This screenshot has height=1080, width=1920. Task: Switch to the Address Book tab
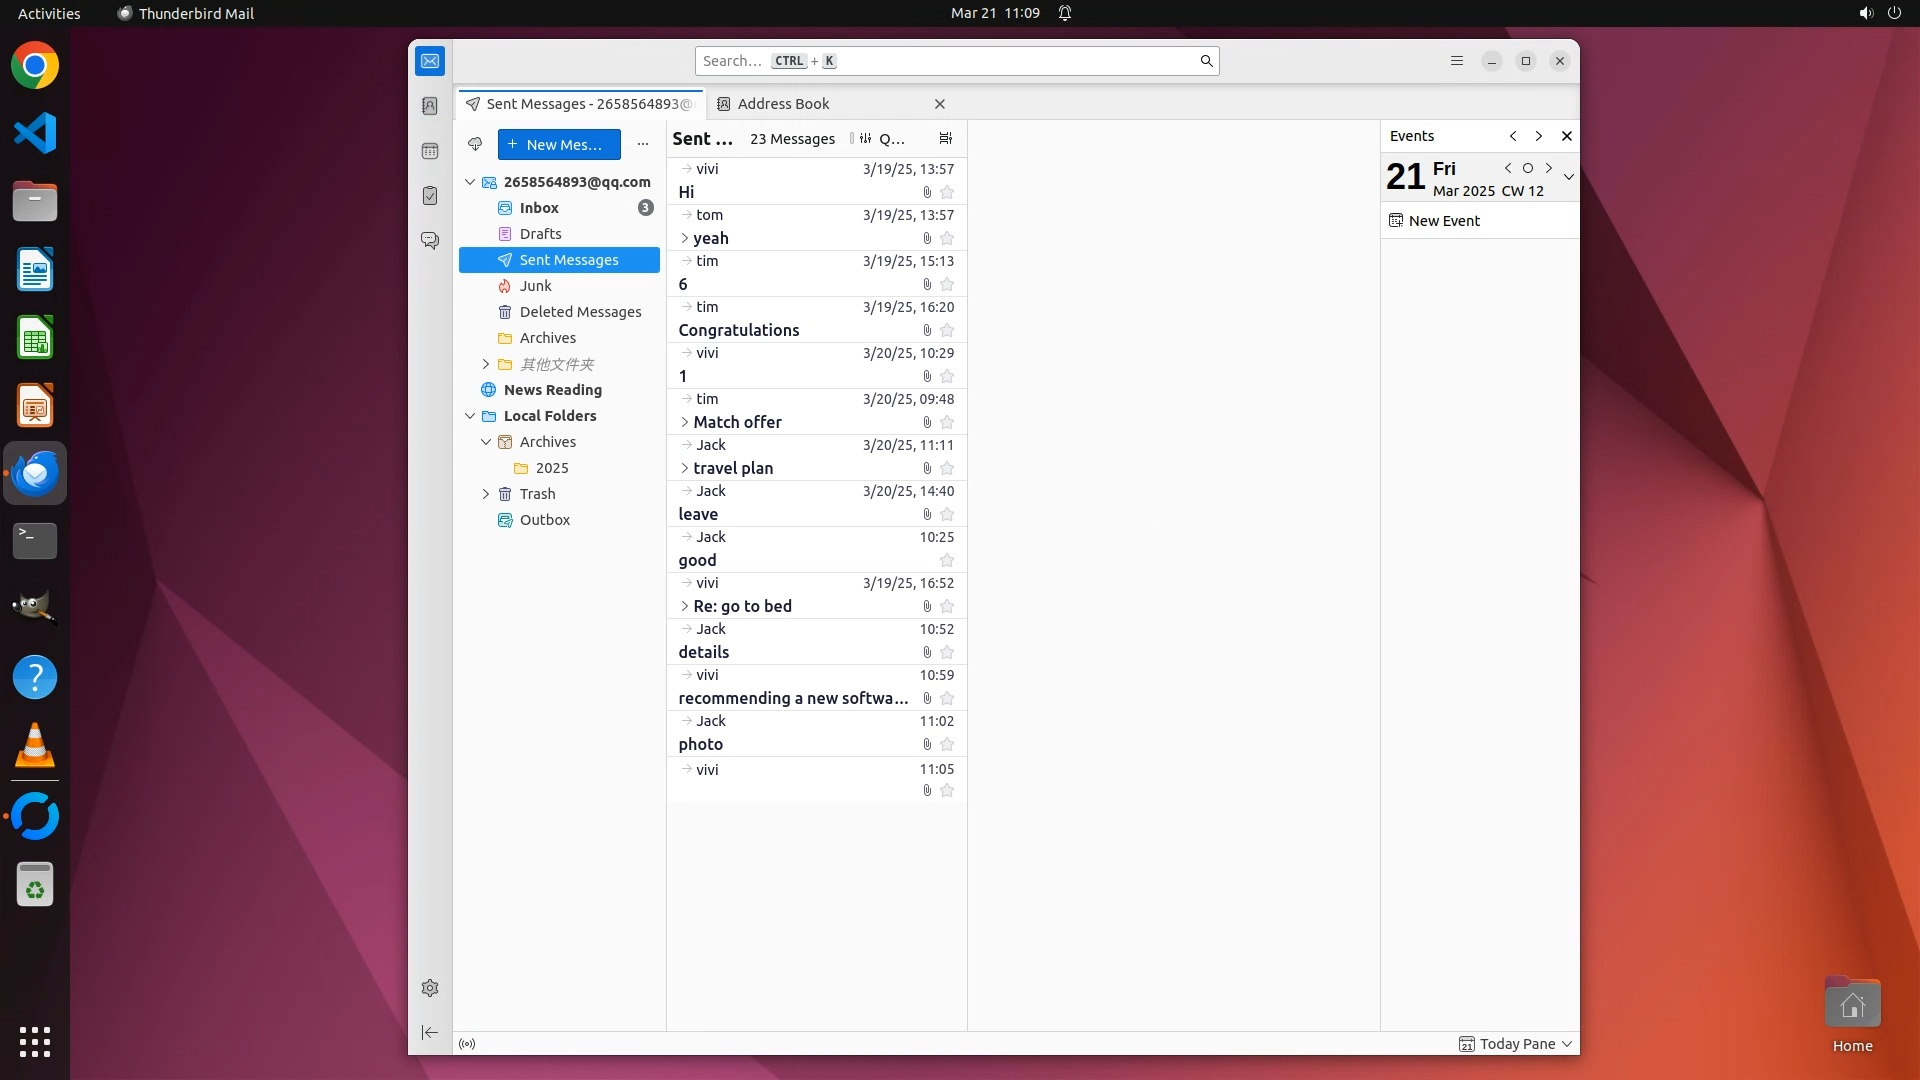pyautogui.click(x=783, y=104)
